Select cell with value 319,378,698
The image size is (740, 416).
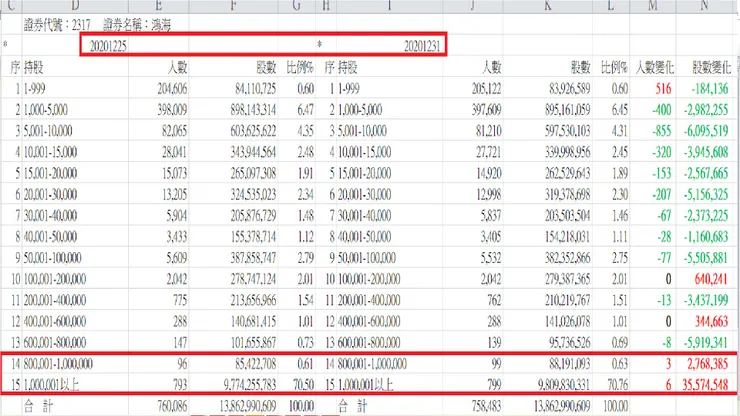tap(567, 195)
